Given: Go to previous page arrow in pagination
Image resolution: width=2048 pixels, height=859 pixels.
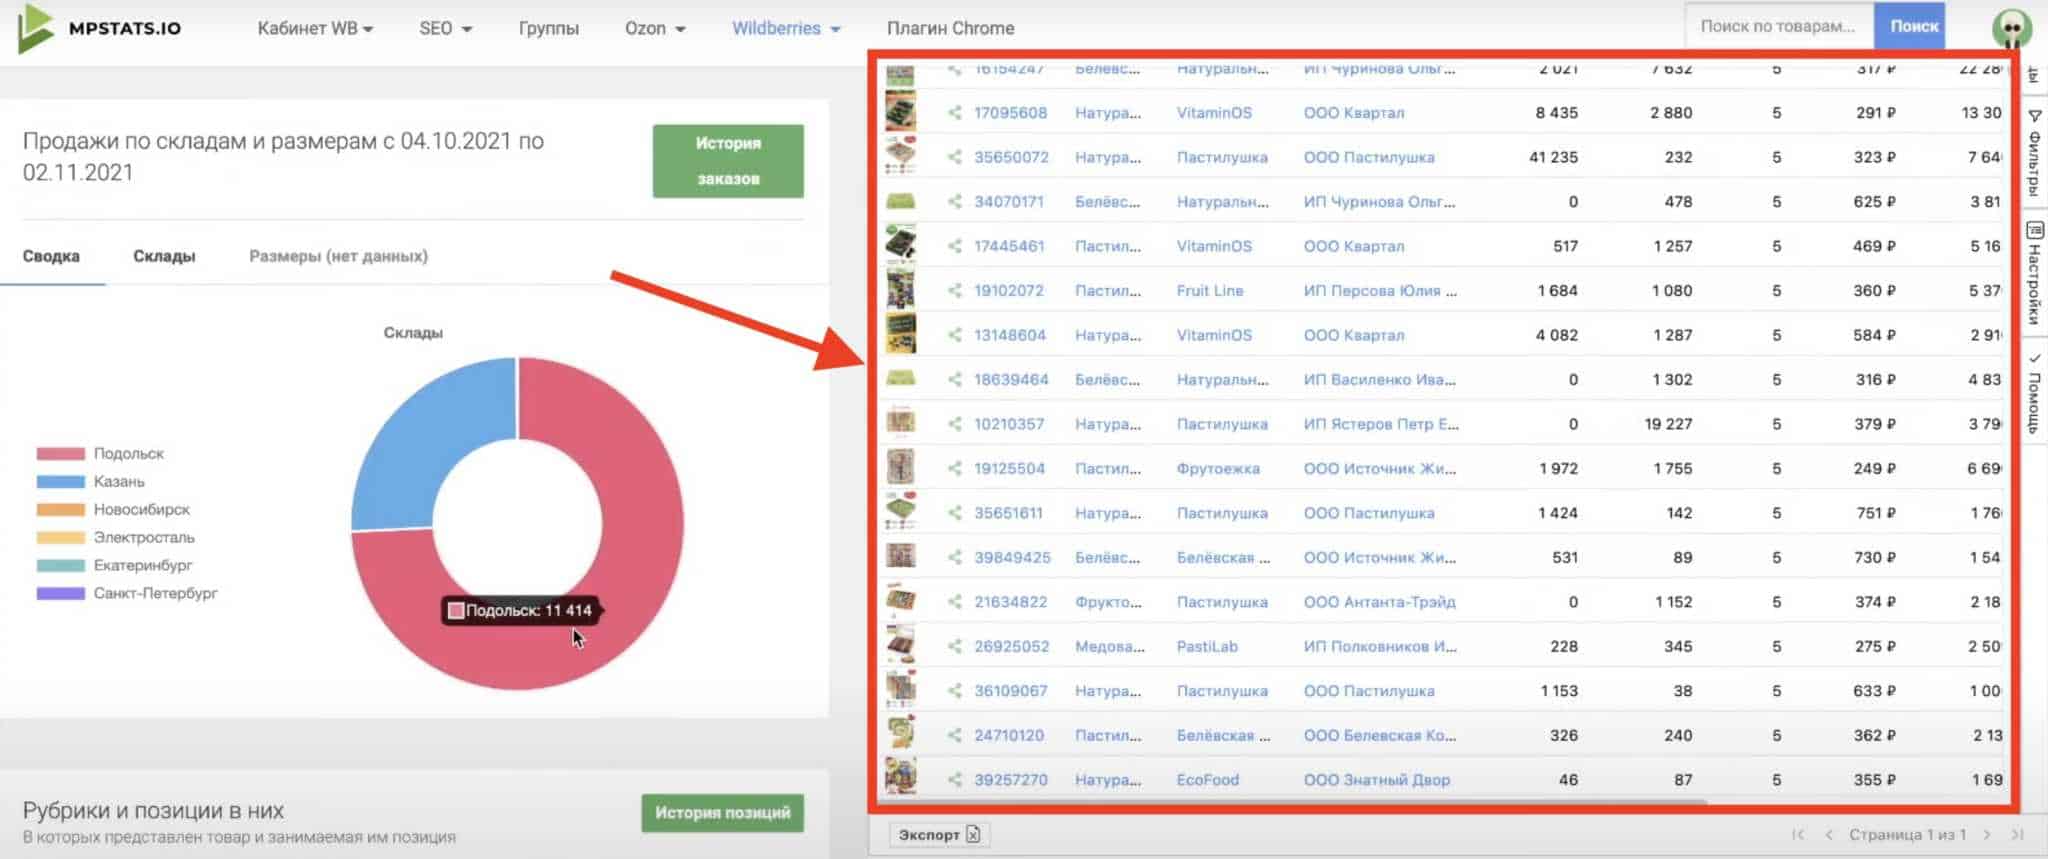Looking at the screenshot, I should coord(1829,835).
